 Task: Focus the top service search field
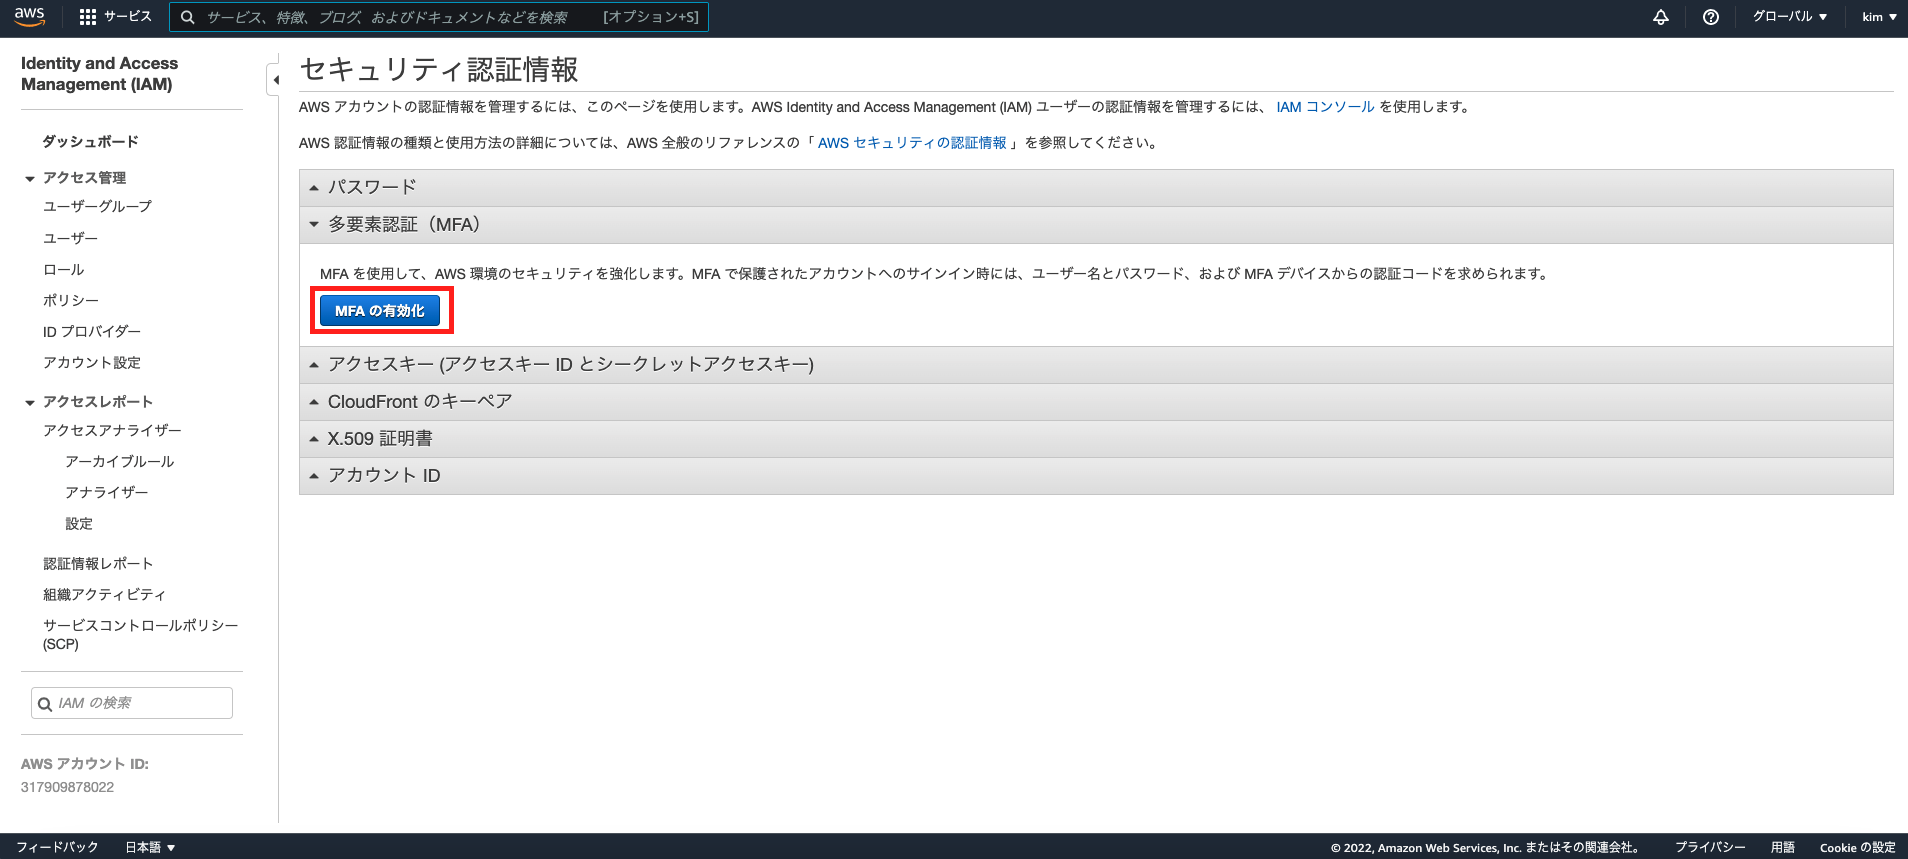(x=439, y=17)
